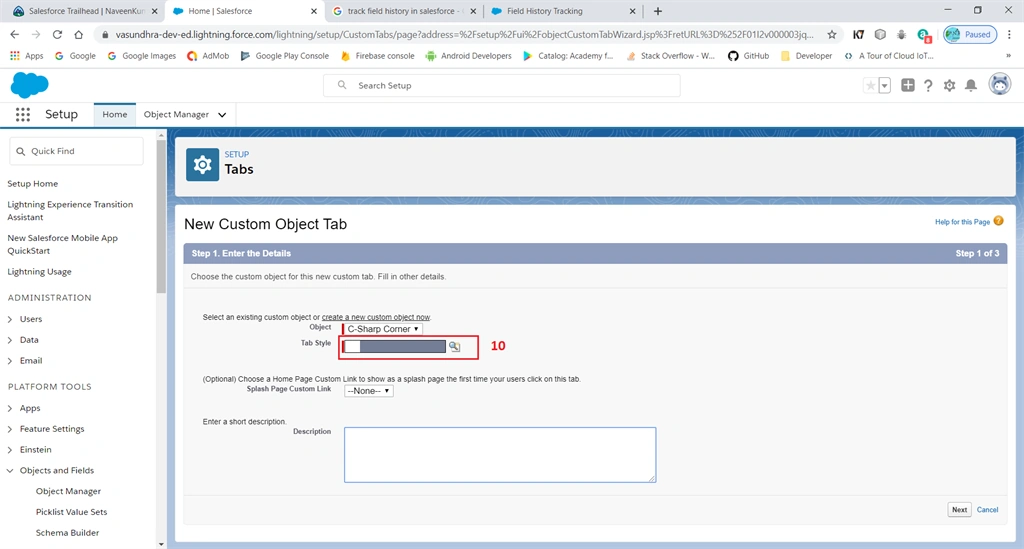The height and width of the screenshot is (549, 1024).
Task: Collapse the Objects and Fields section
Action: (x=10, y=471)
